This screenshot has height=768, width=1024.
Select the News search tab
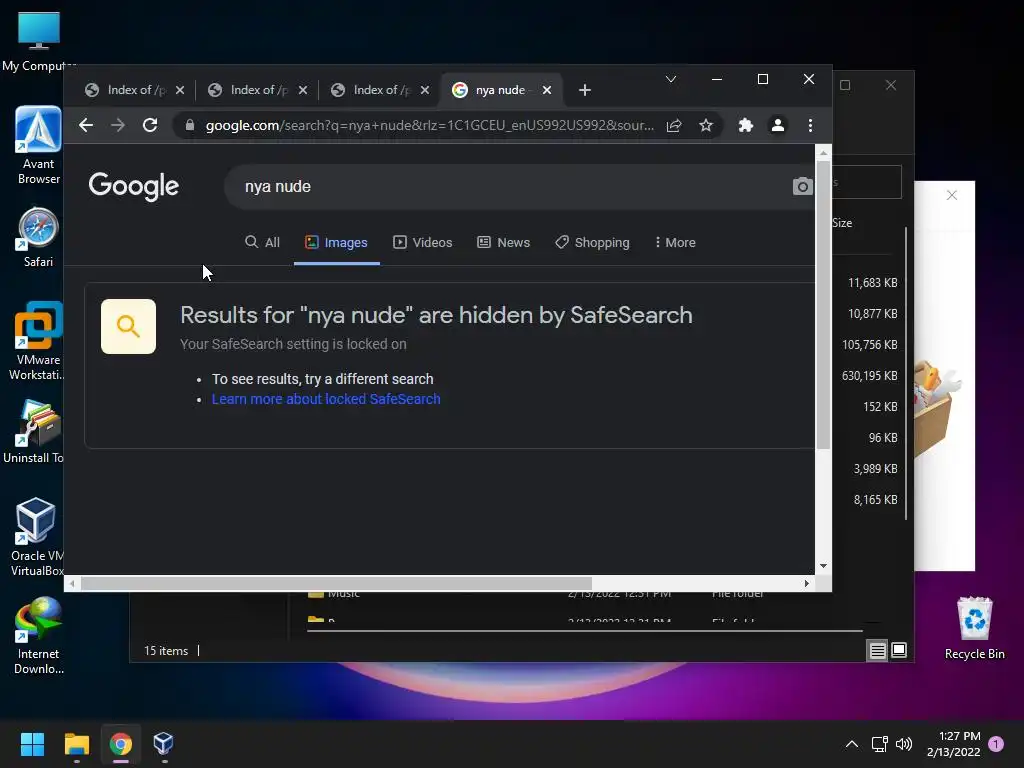tap(504, 242)
